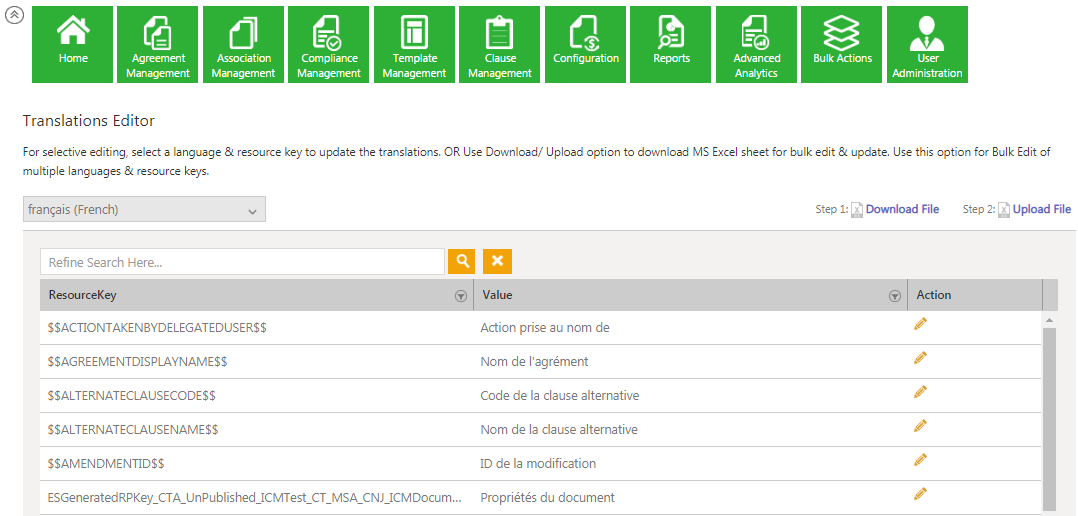Open Agreement Management tile
Image resolution: width=1078 pixels, height=516 pixels.
click(x=158, y=44)
